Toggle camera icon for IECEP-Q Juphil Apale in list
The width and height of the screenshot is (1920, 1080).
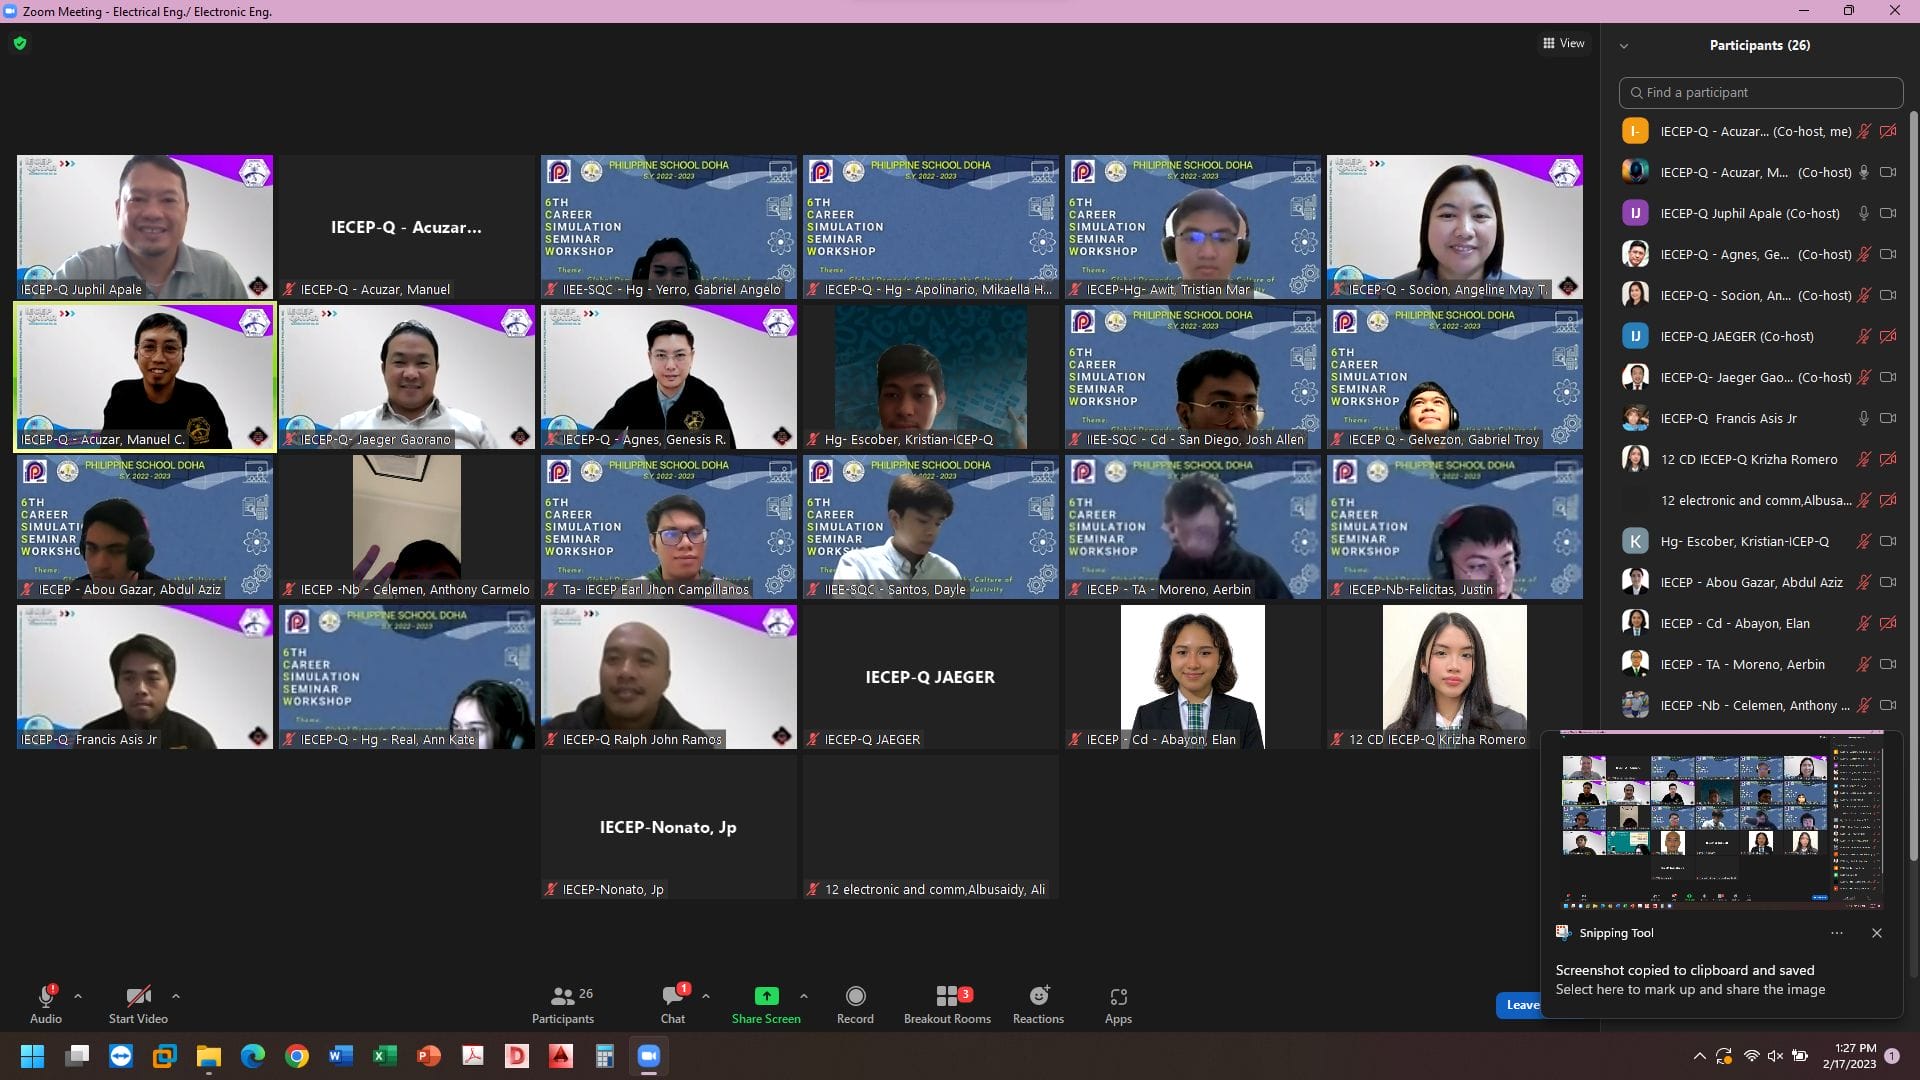[x=1888, y=213]
